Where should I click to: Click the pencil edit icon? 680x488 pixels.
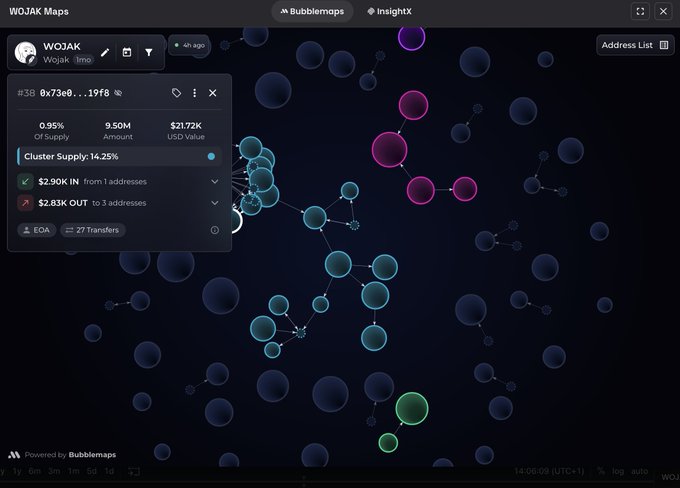click(x=105, y=52)
